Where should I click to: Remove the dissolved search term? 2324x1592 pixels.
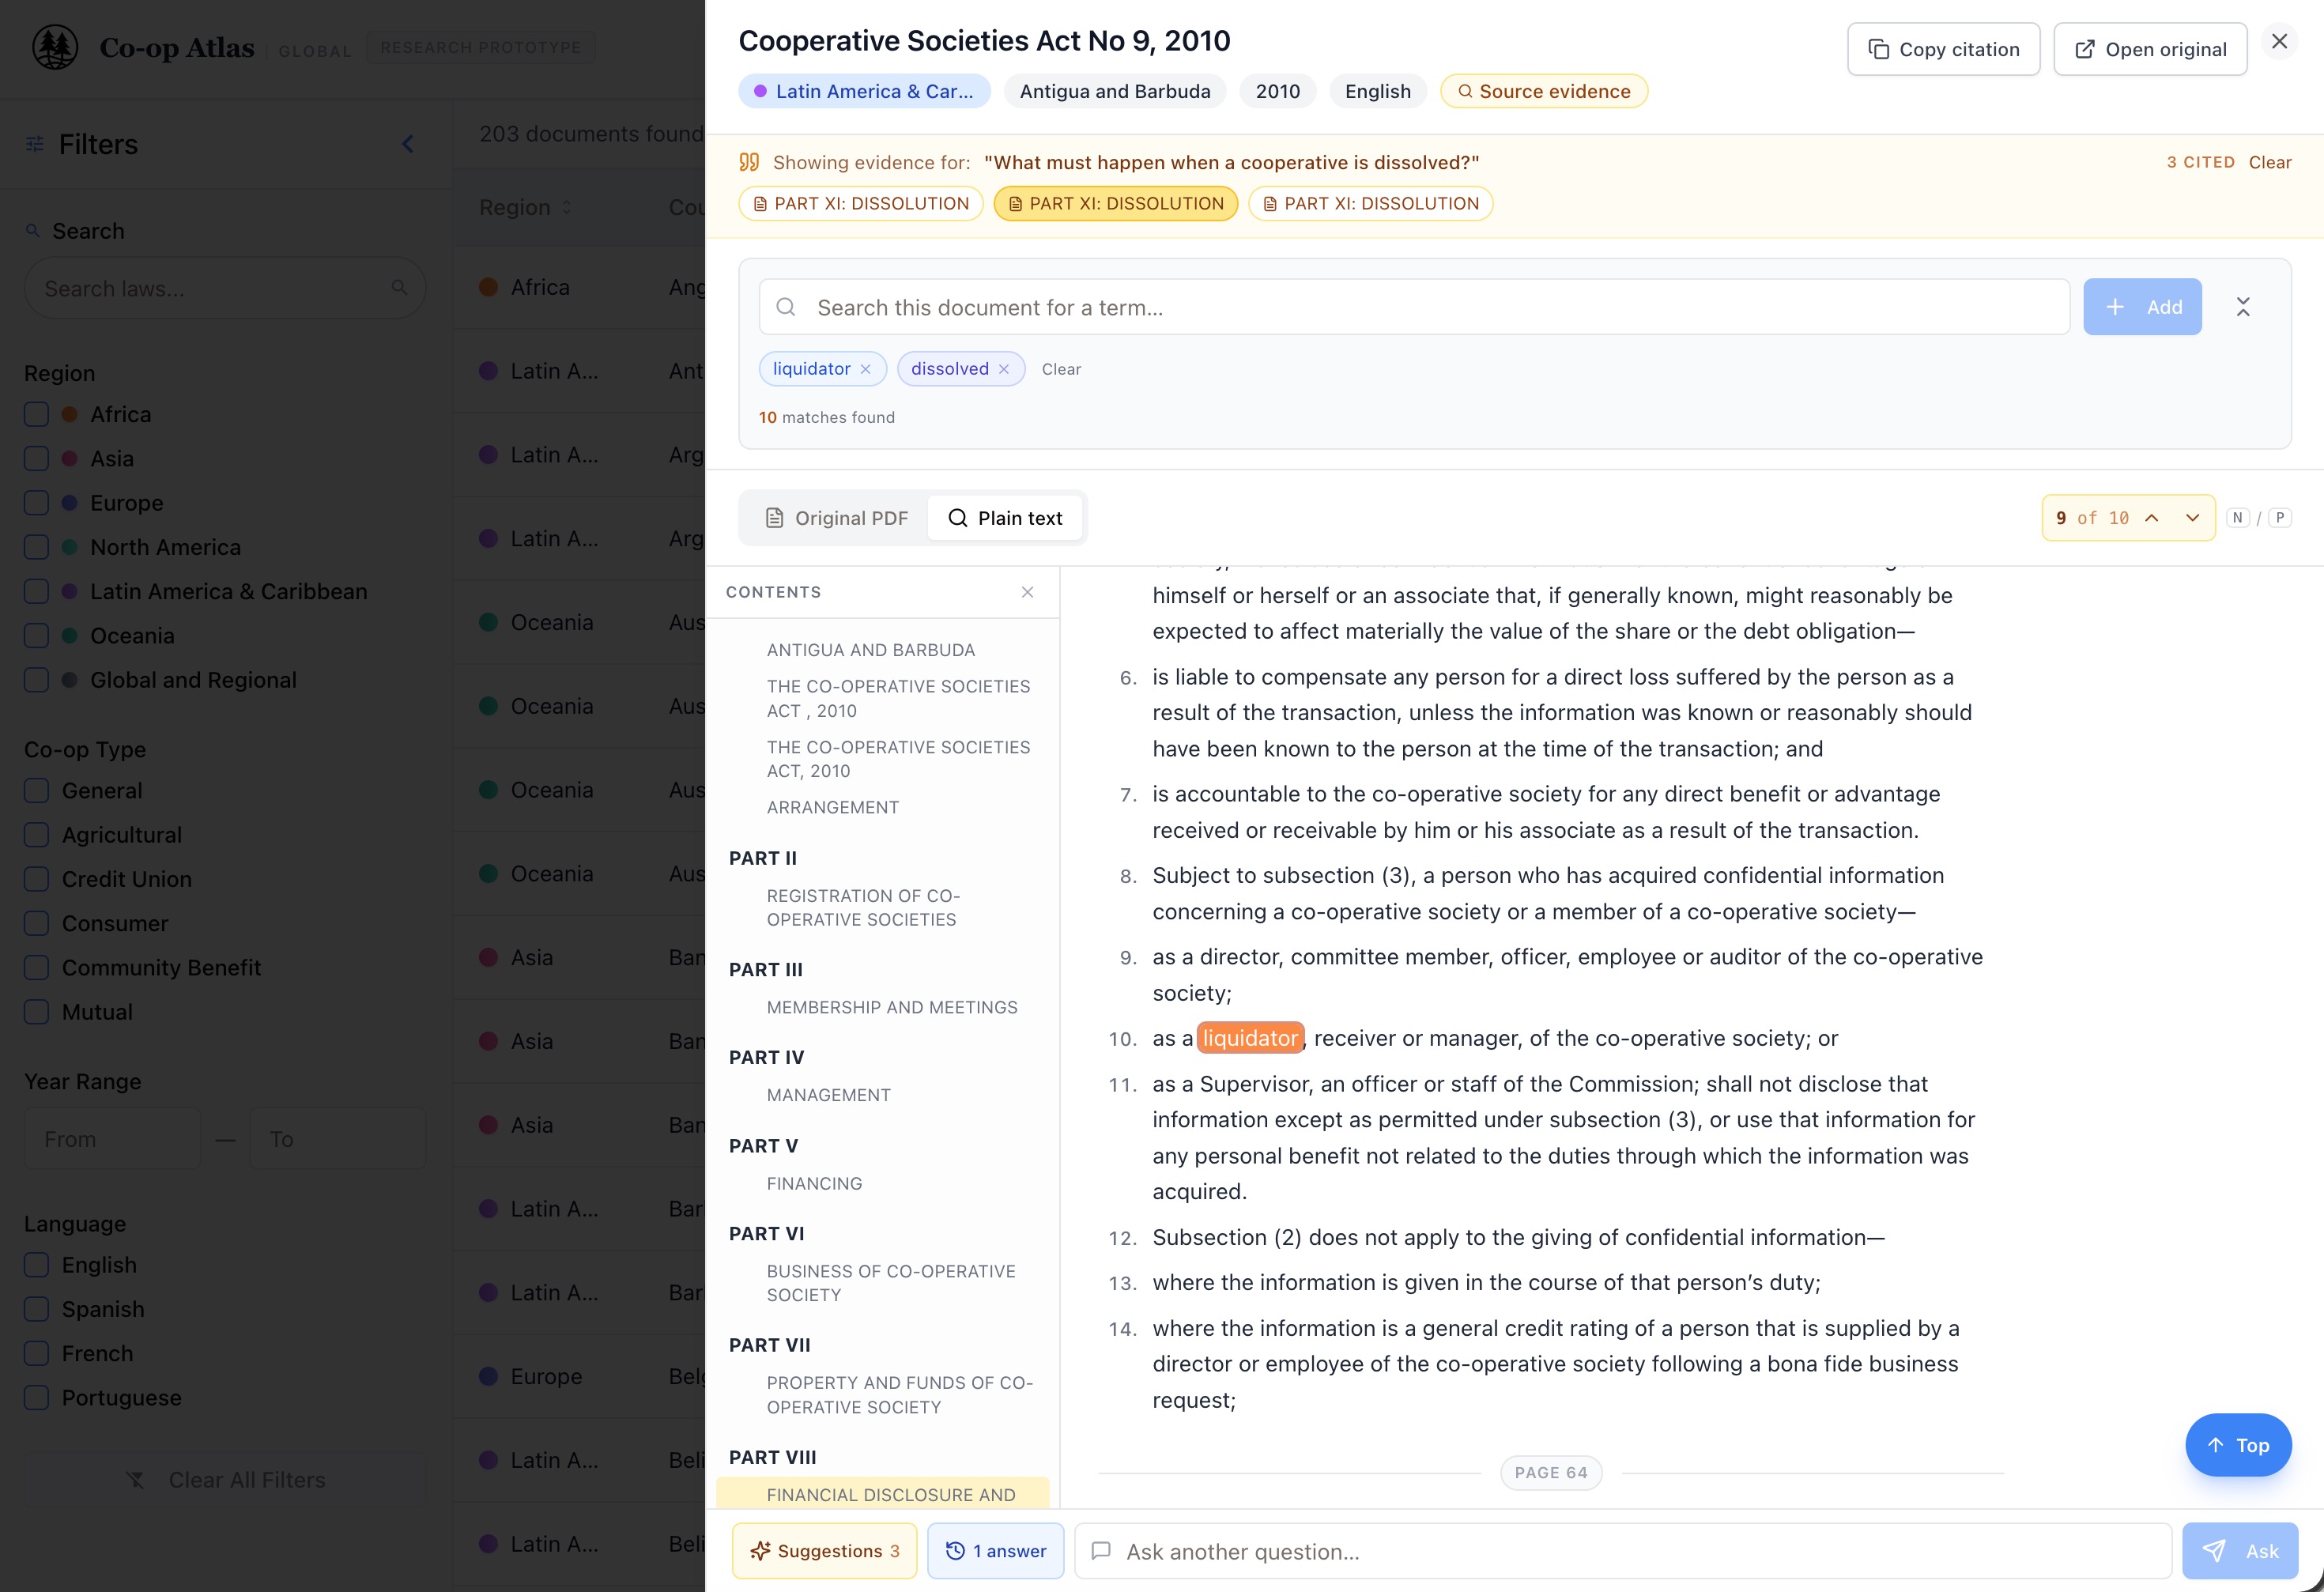coord(1004,369)
